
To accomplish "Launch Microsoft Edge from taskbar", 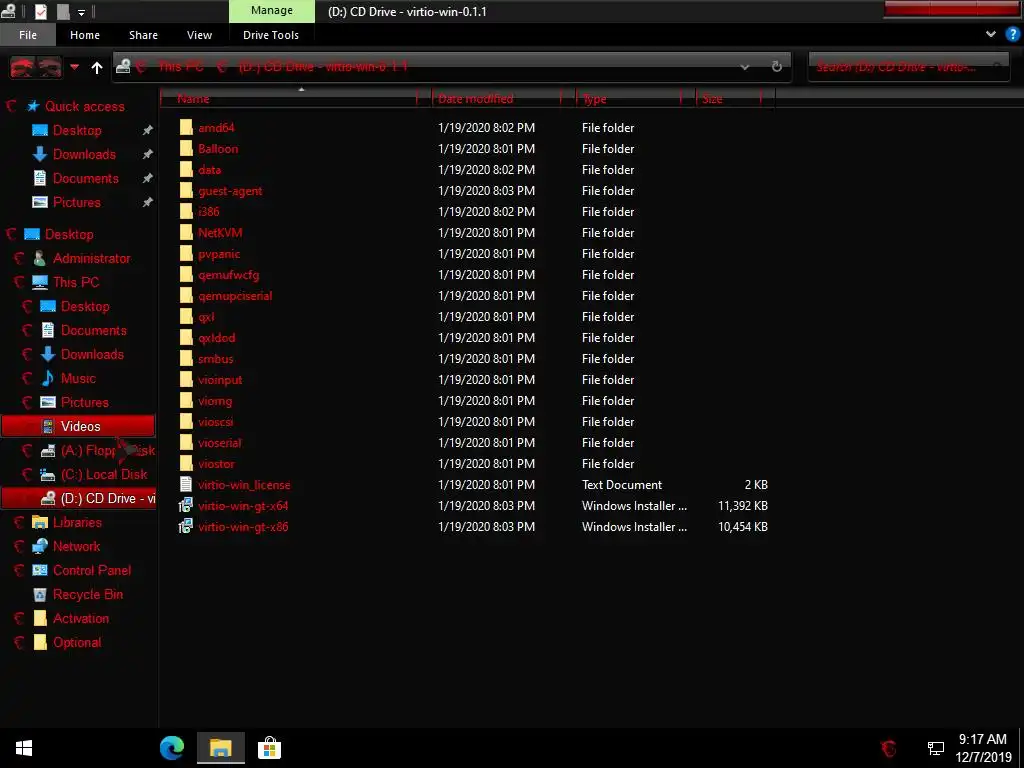I will tap(172, 748).
